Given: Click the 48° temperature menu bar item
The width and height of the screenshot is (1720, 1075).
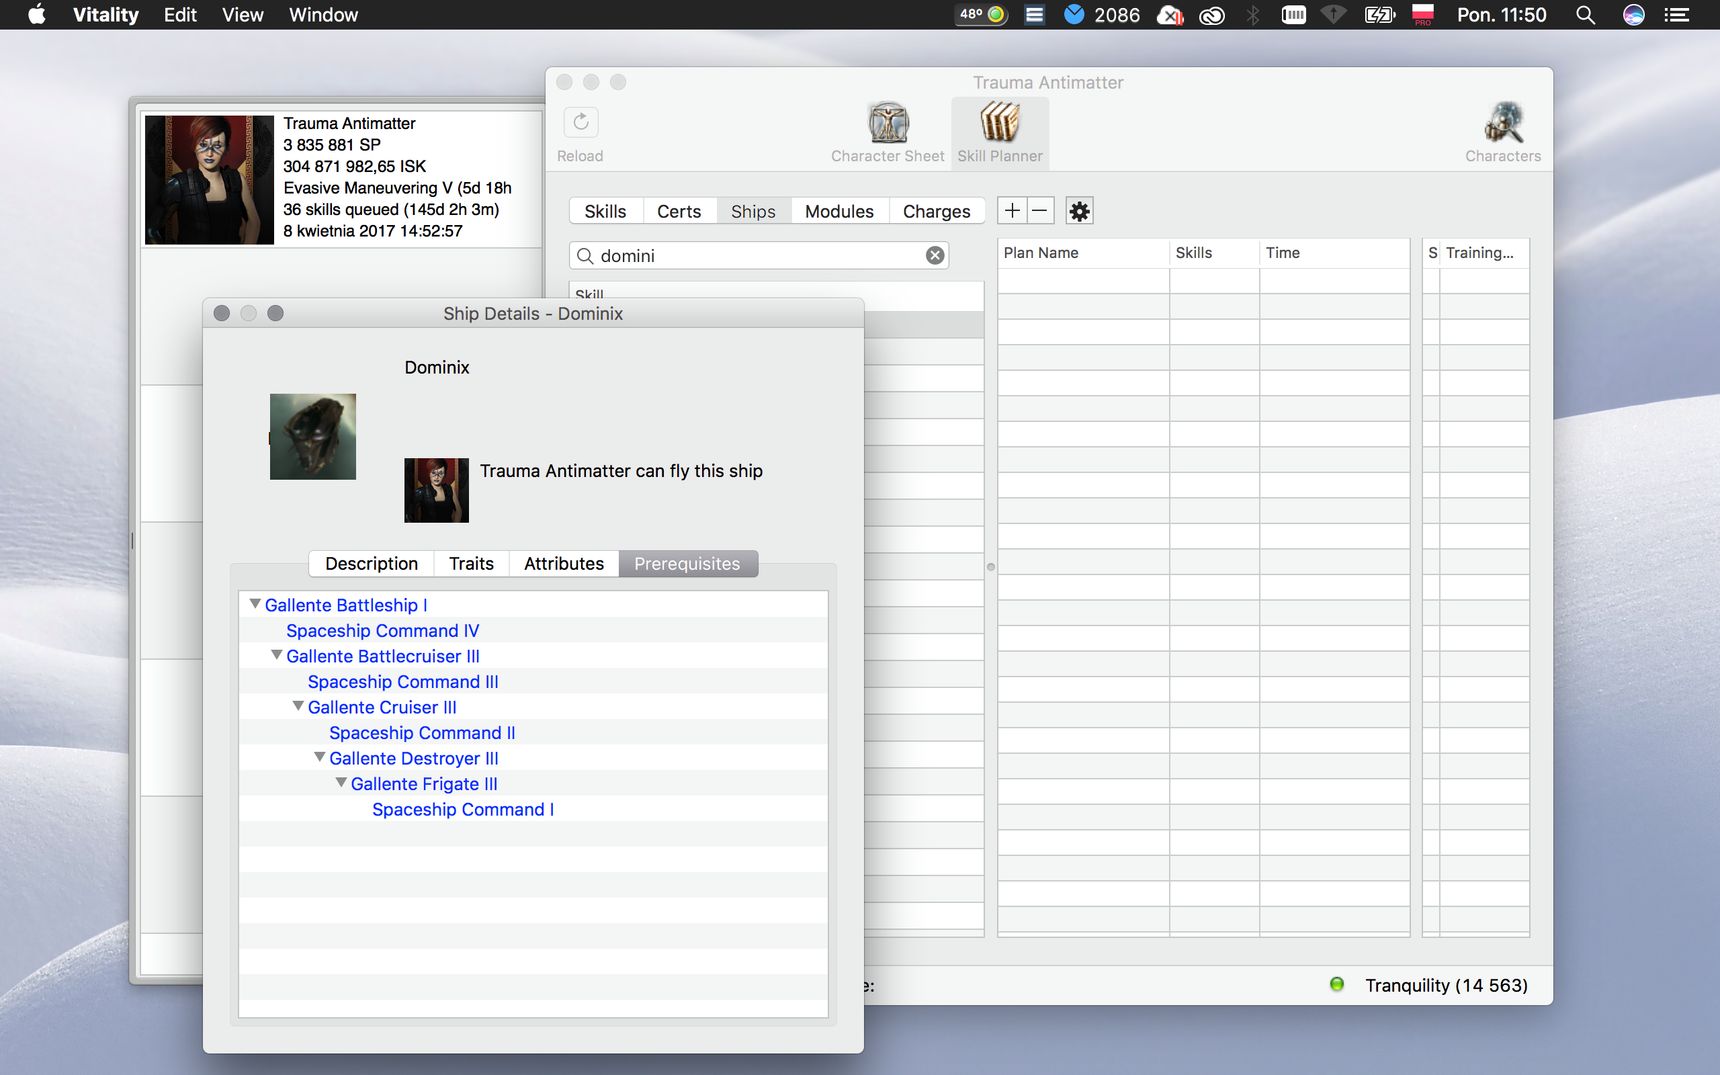Looking at the screenshot, I should 982,15.
